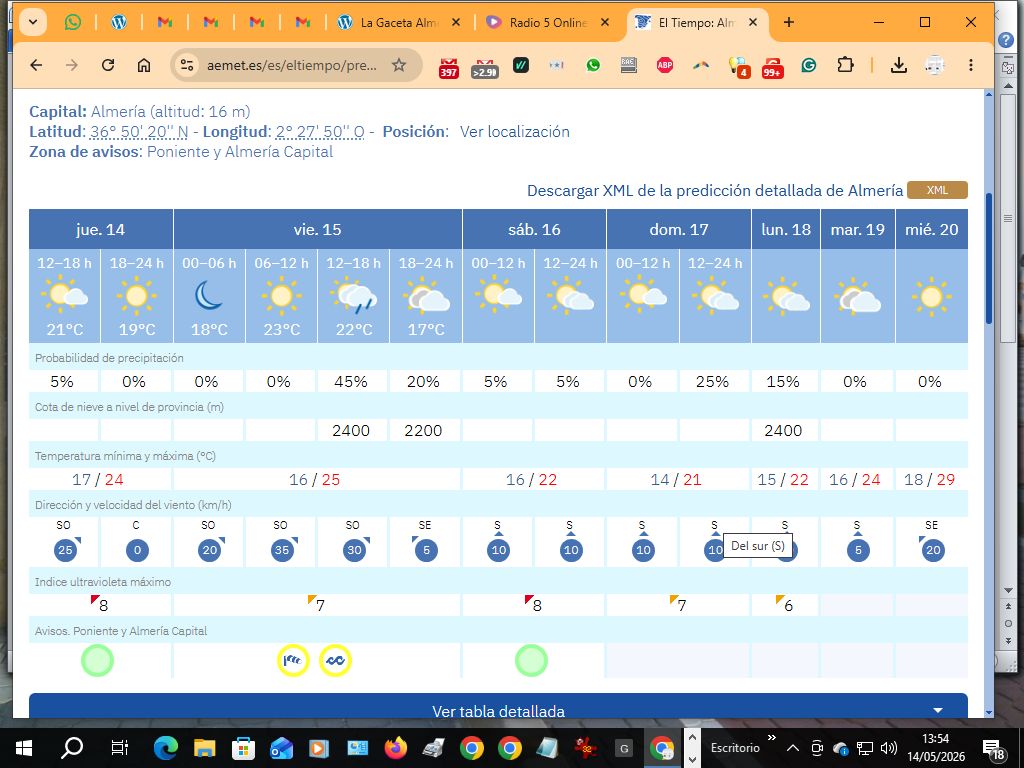The image size is (1024, 768).
Task: Show hidden system tray icons
Action: (792, 748)
